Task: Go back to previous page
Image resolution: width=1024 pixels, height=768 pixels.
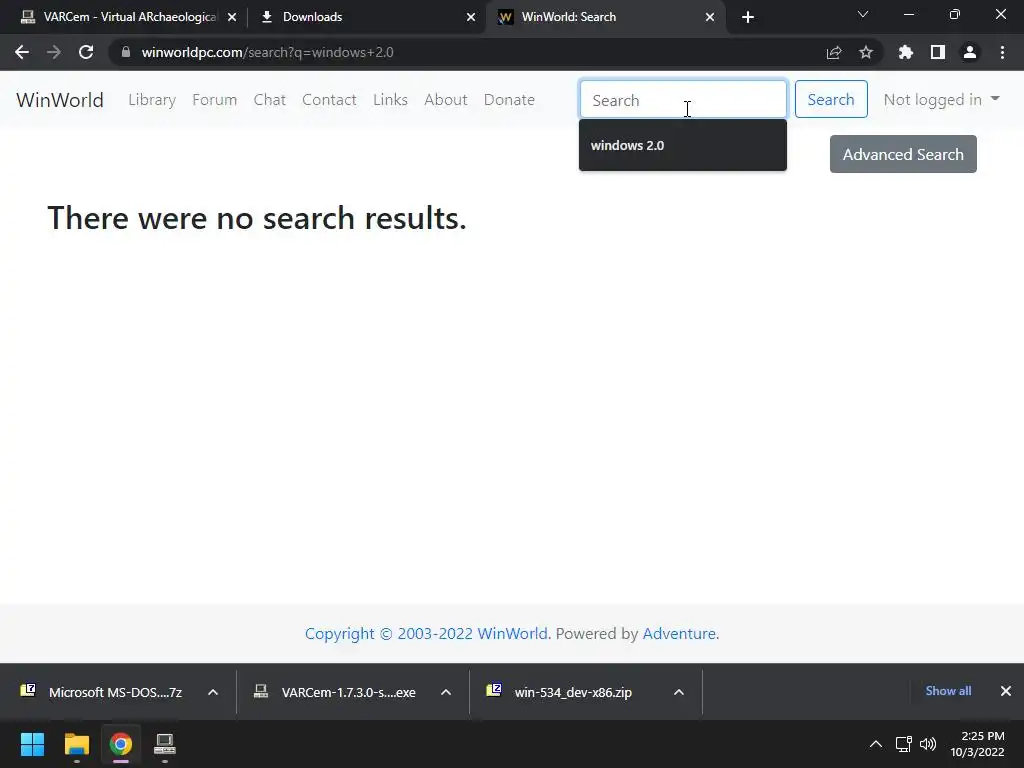Action: coord(22,52)
